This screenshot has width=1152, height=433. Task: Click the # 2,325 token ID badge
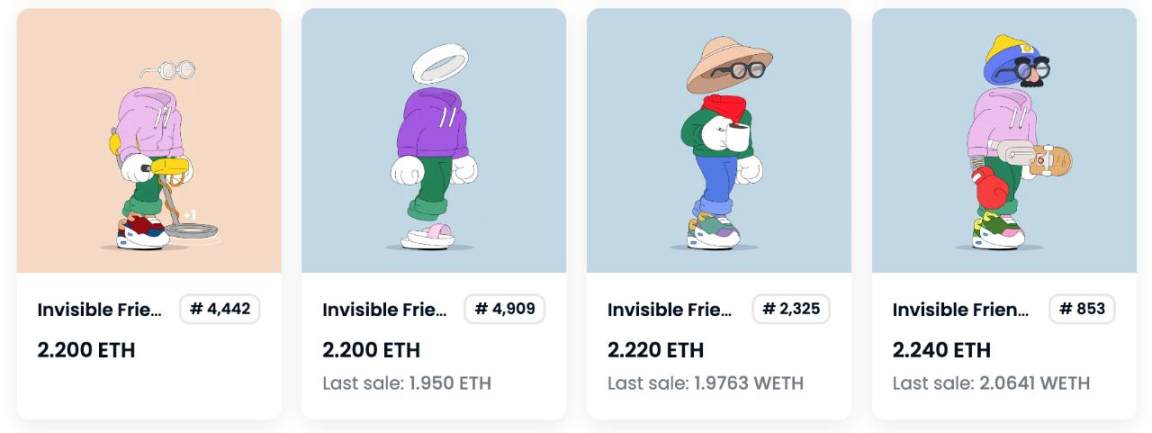791,309
